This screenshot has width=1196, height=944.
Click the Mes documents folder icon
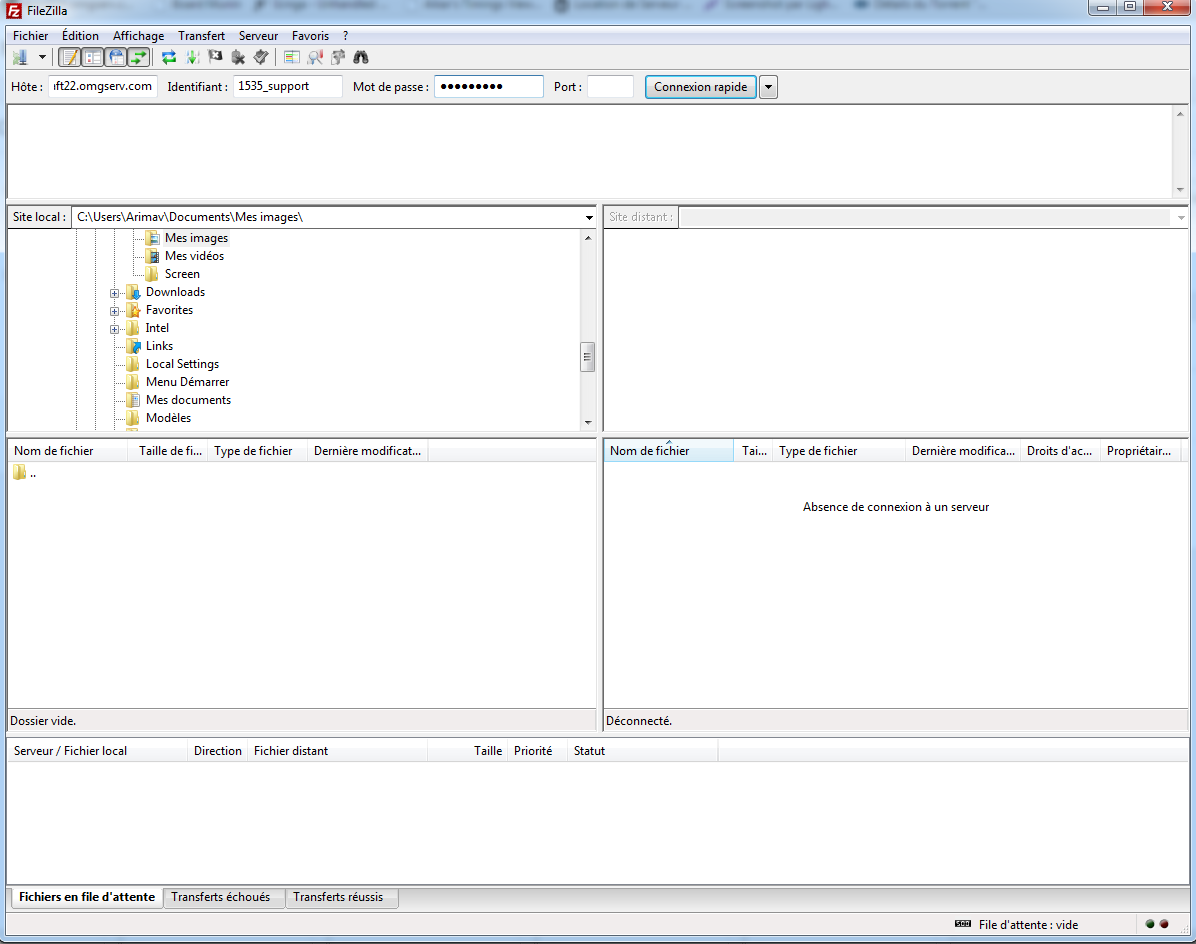(133, 400)
